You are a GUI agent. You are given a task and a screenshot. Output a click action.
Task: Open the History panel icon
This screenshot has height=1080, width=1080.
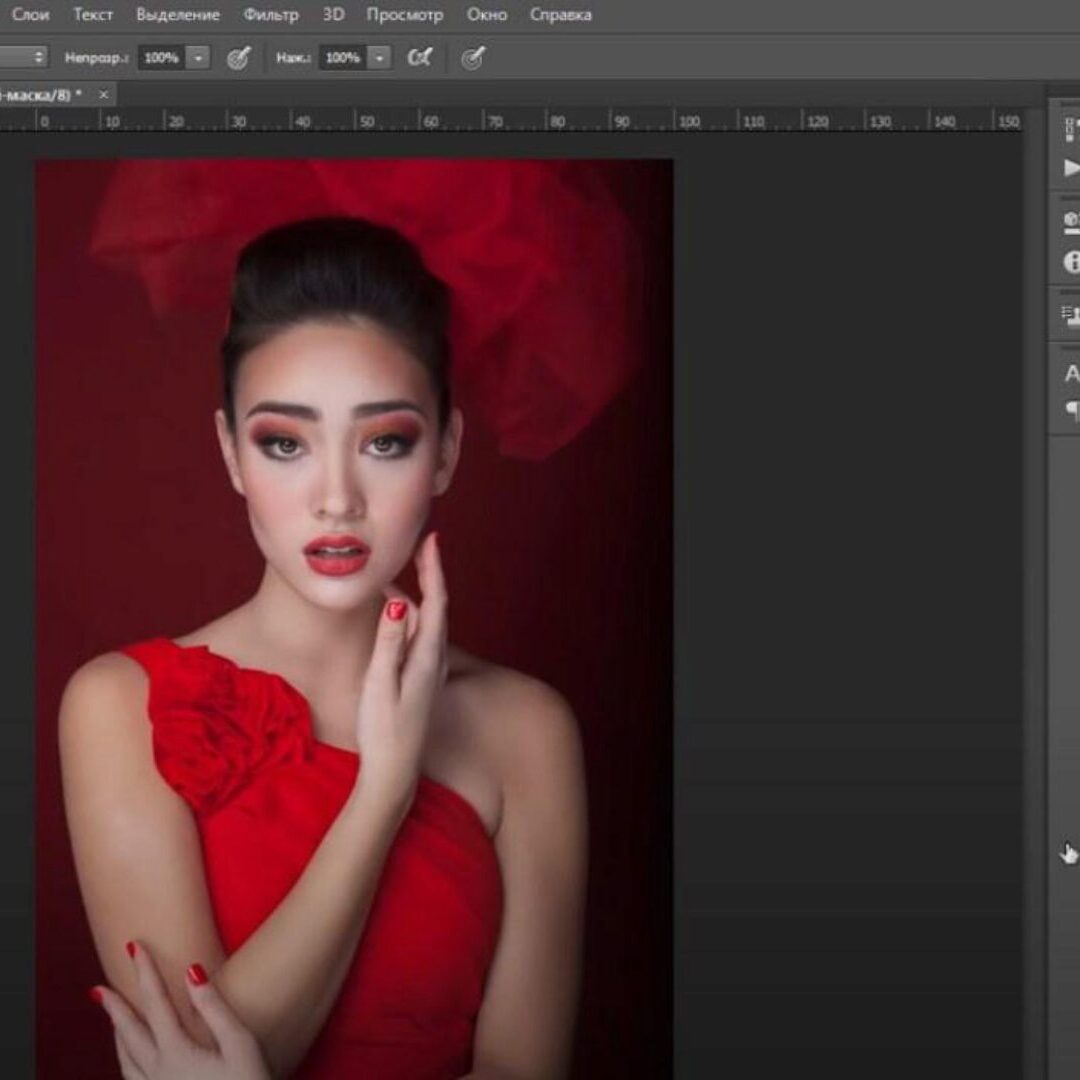1071,129
